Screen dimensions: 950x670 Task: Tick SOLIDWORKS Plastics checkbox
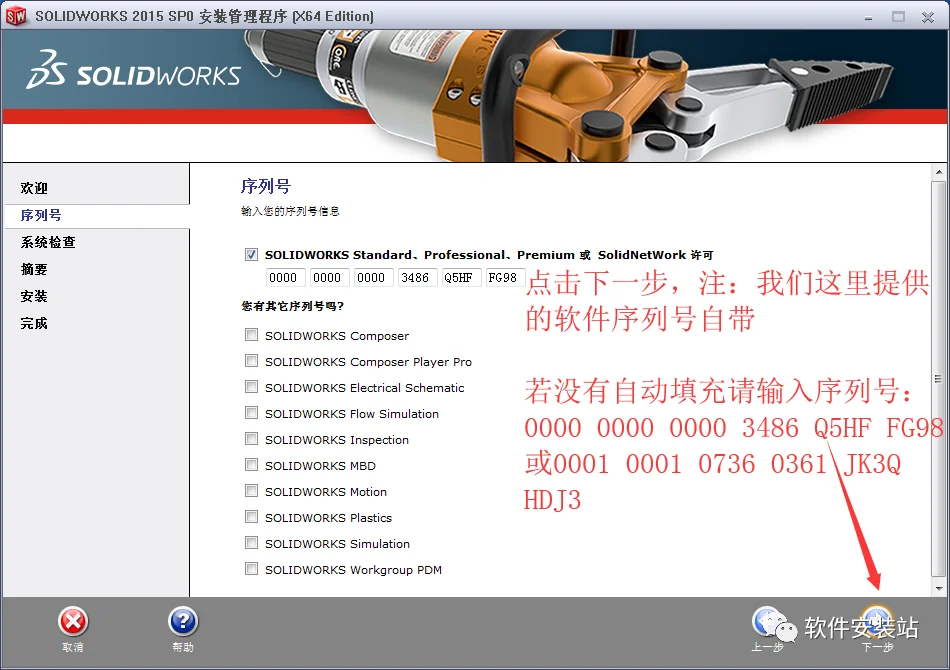(251, 517)
